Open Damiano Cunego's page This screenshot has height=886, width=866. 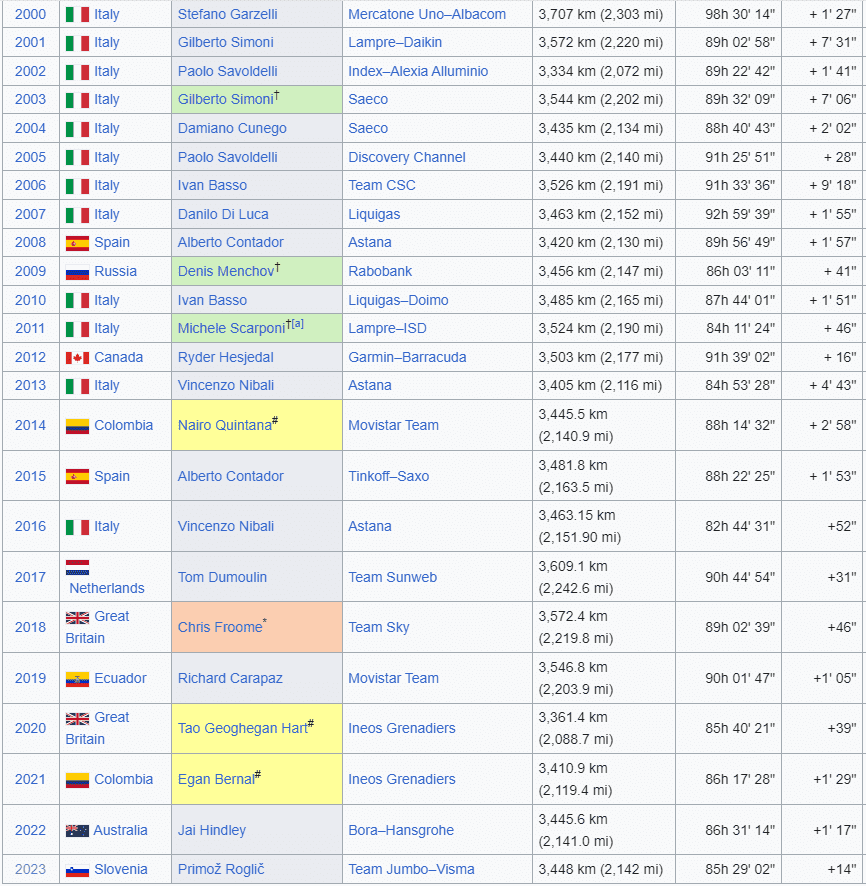232,128
